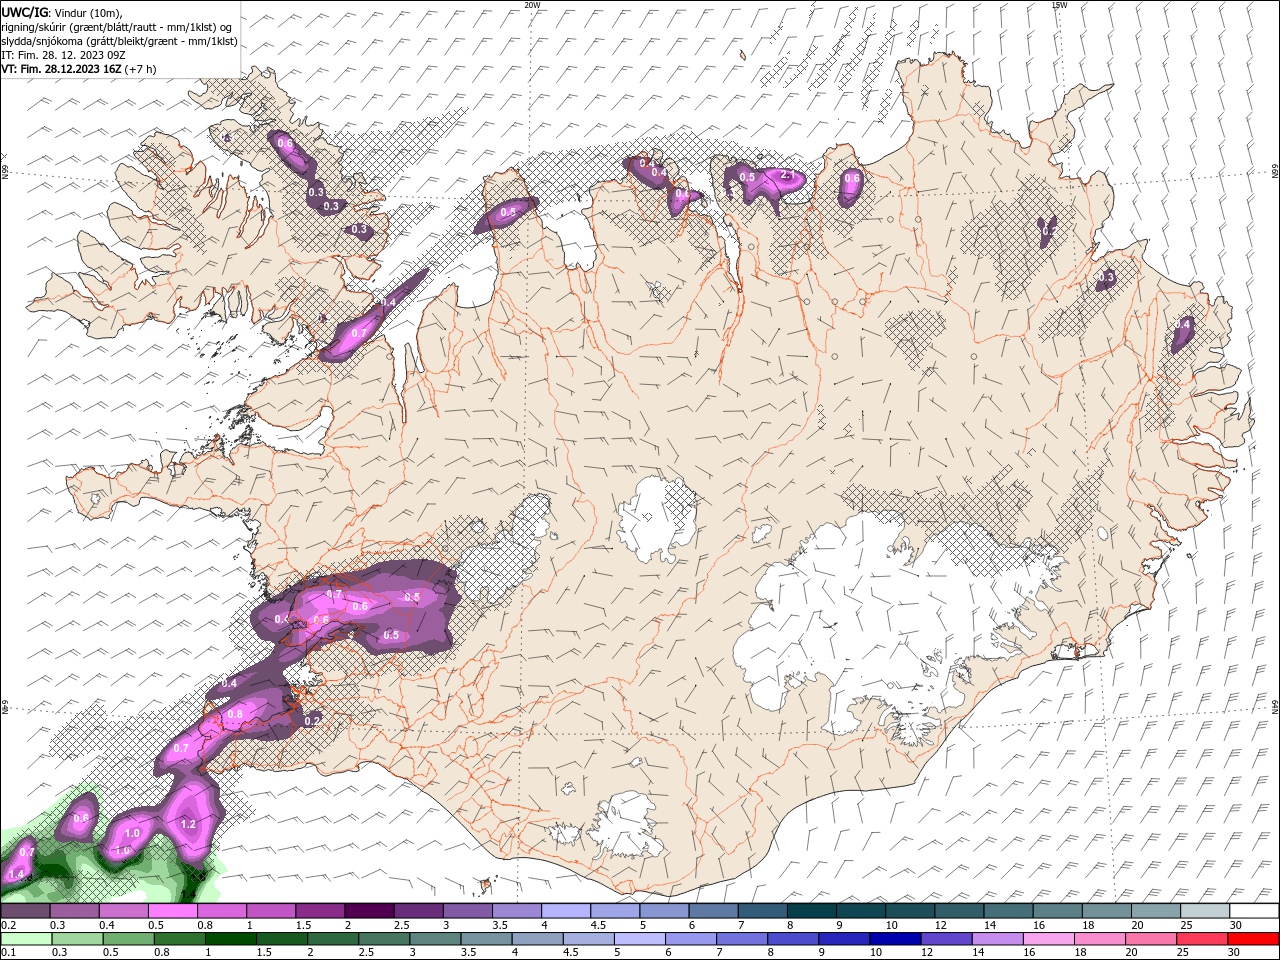Pick the deep blue bottom-row swatch at 10

[895, 939]
